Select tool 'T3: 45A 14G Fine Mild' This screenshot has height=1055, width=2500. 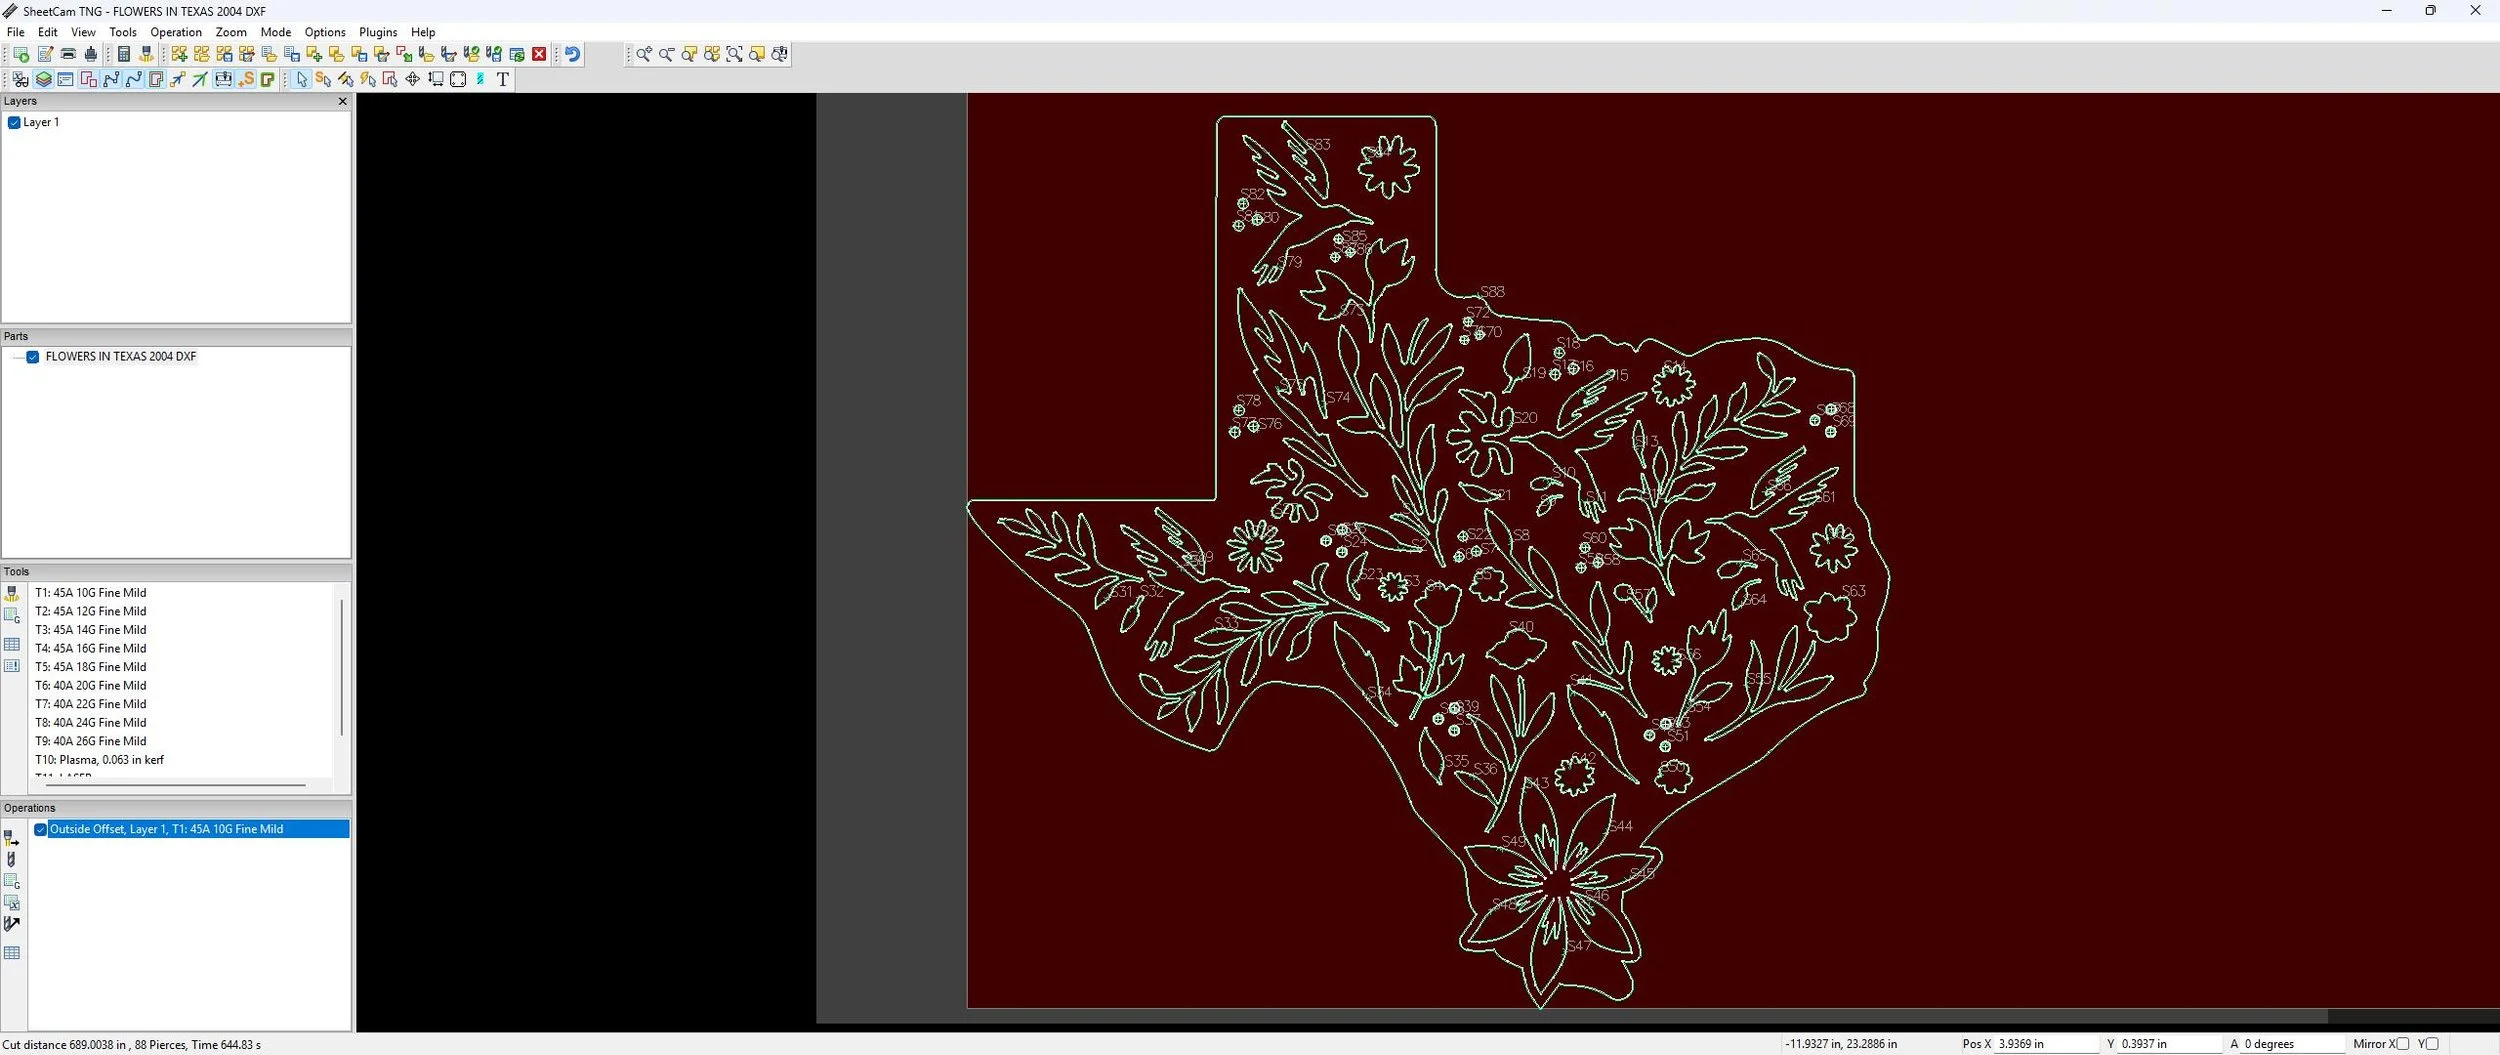point(91,630)
